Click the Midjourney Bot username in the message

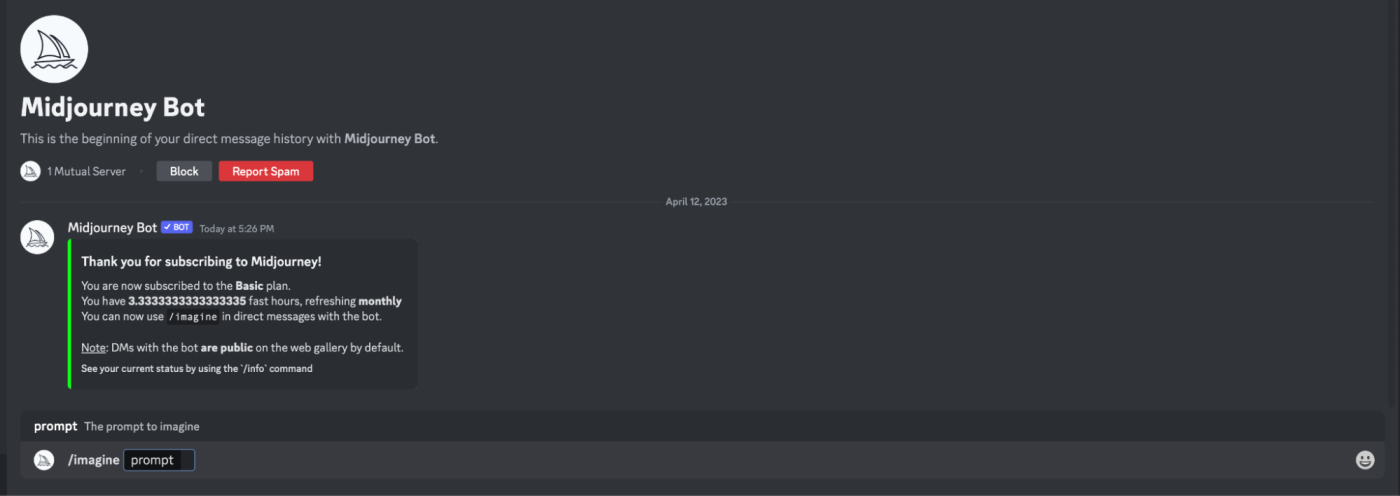pos(112,228)
